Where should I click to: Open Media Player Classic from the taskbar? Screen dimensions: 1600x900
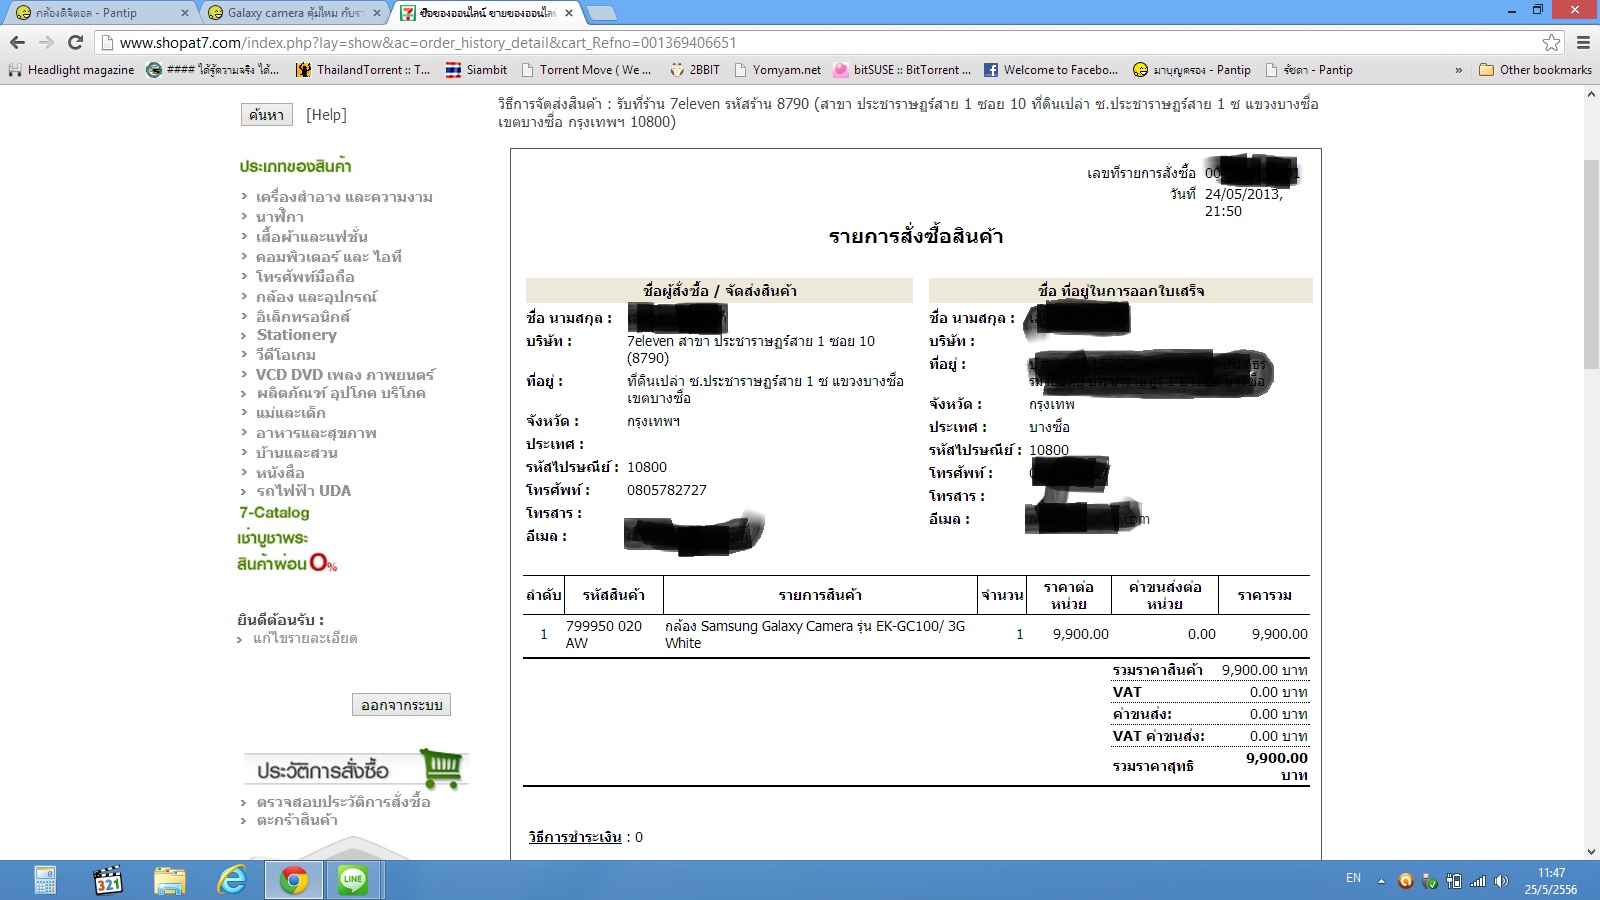click(108, 880)
